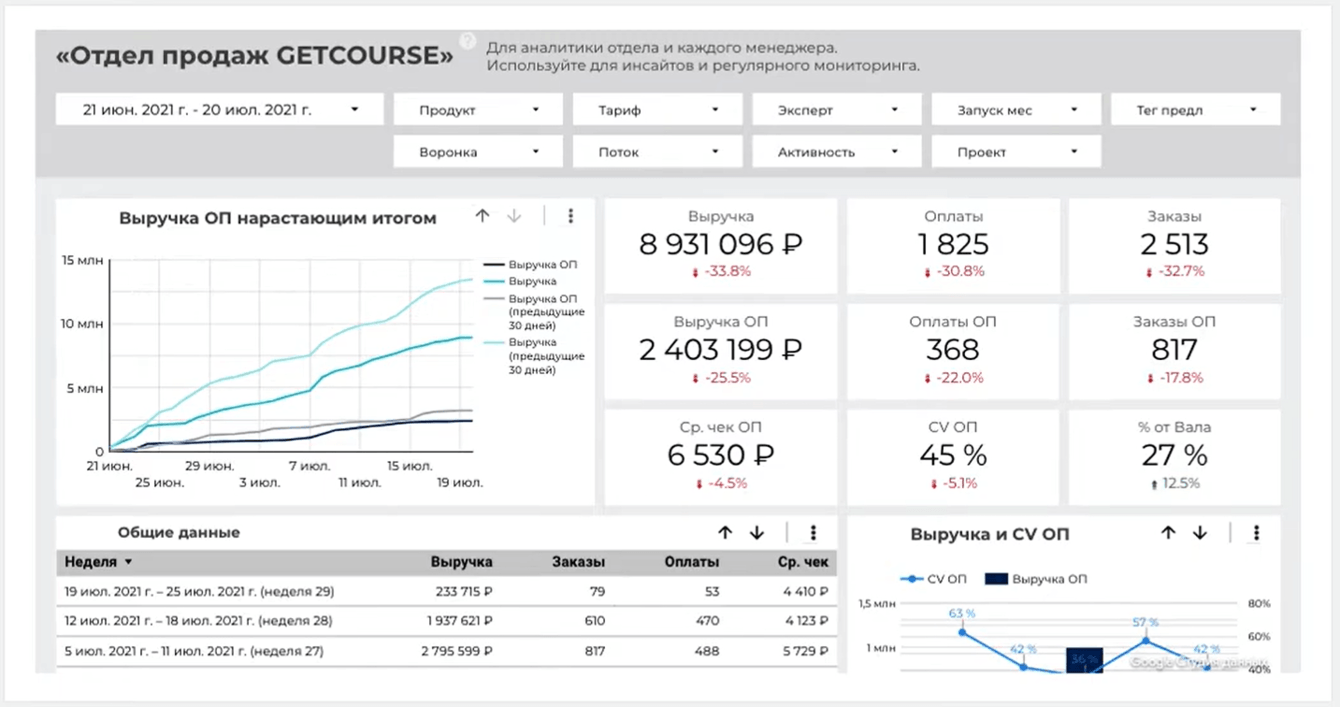Select row 19 июл. – 25 июл. (неделя 29)
Screen dimensions: 1340x707
[447, 591]
